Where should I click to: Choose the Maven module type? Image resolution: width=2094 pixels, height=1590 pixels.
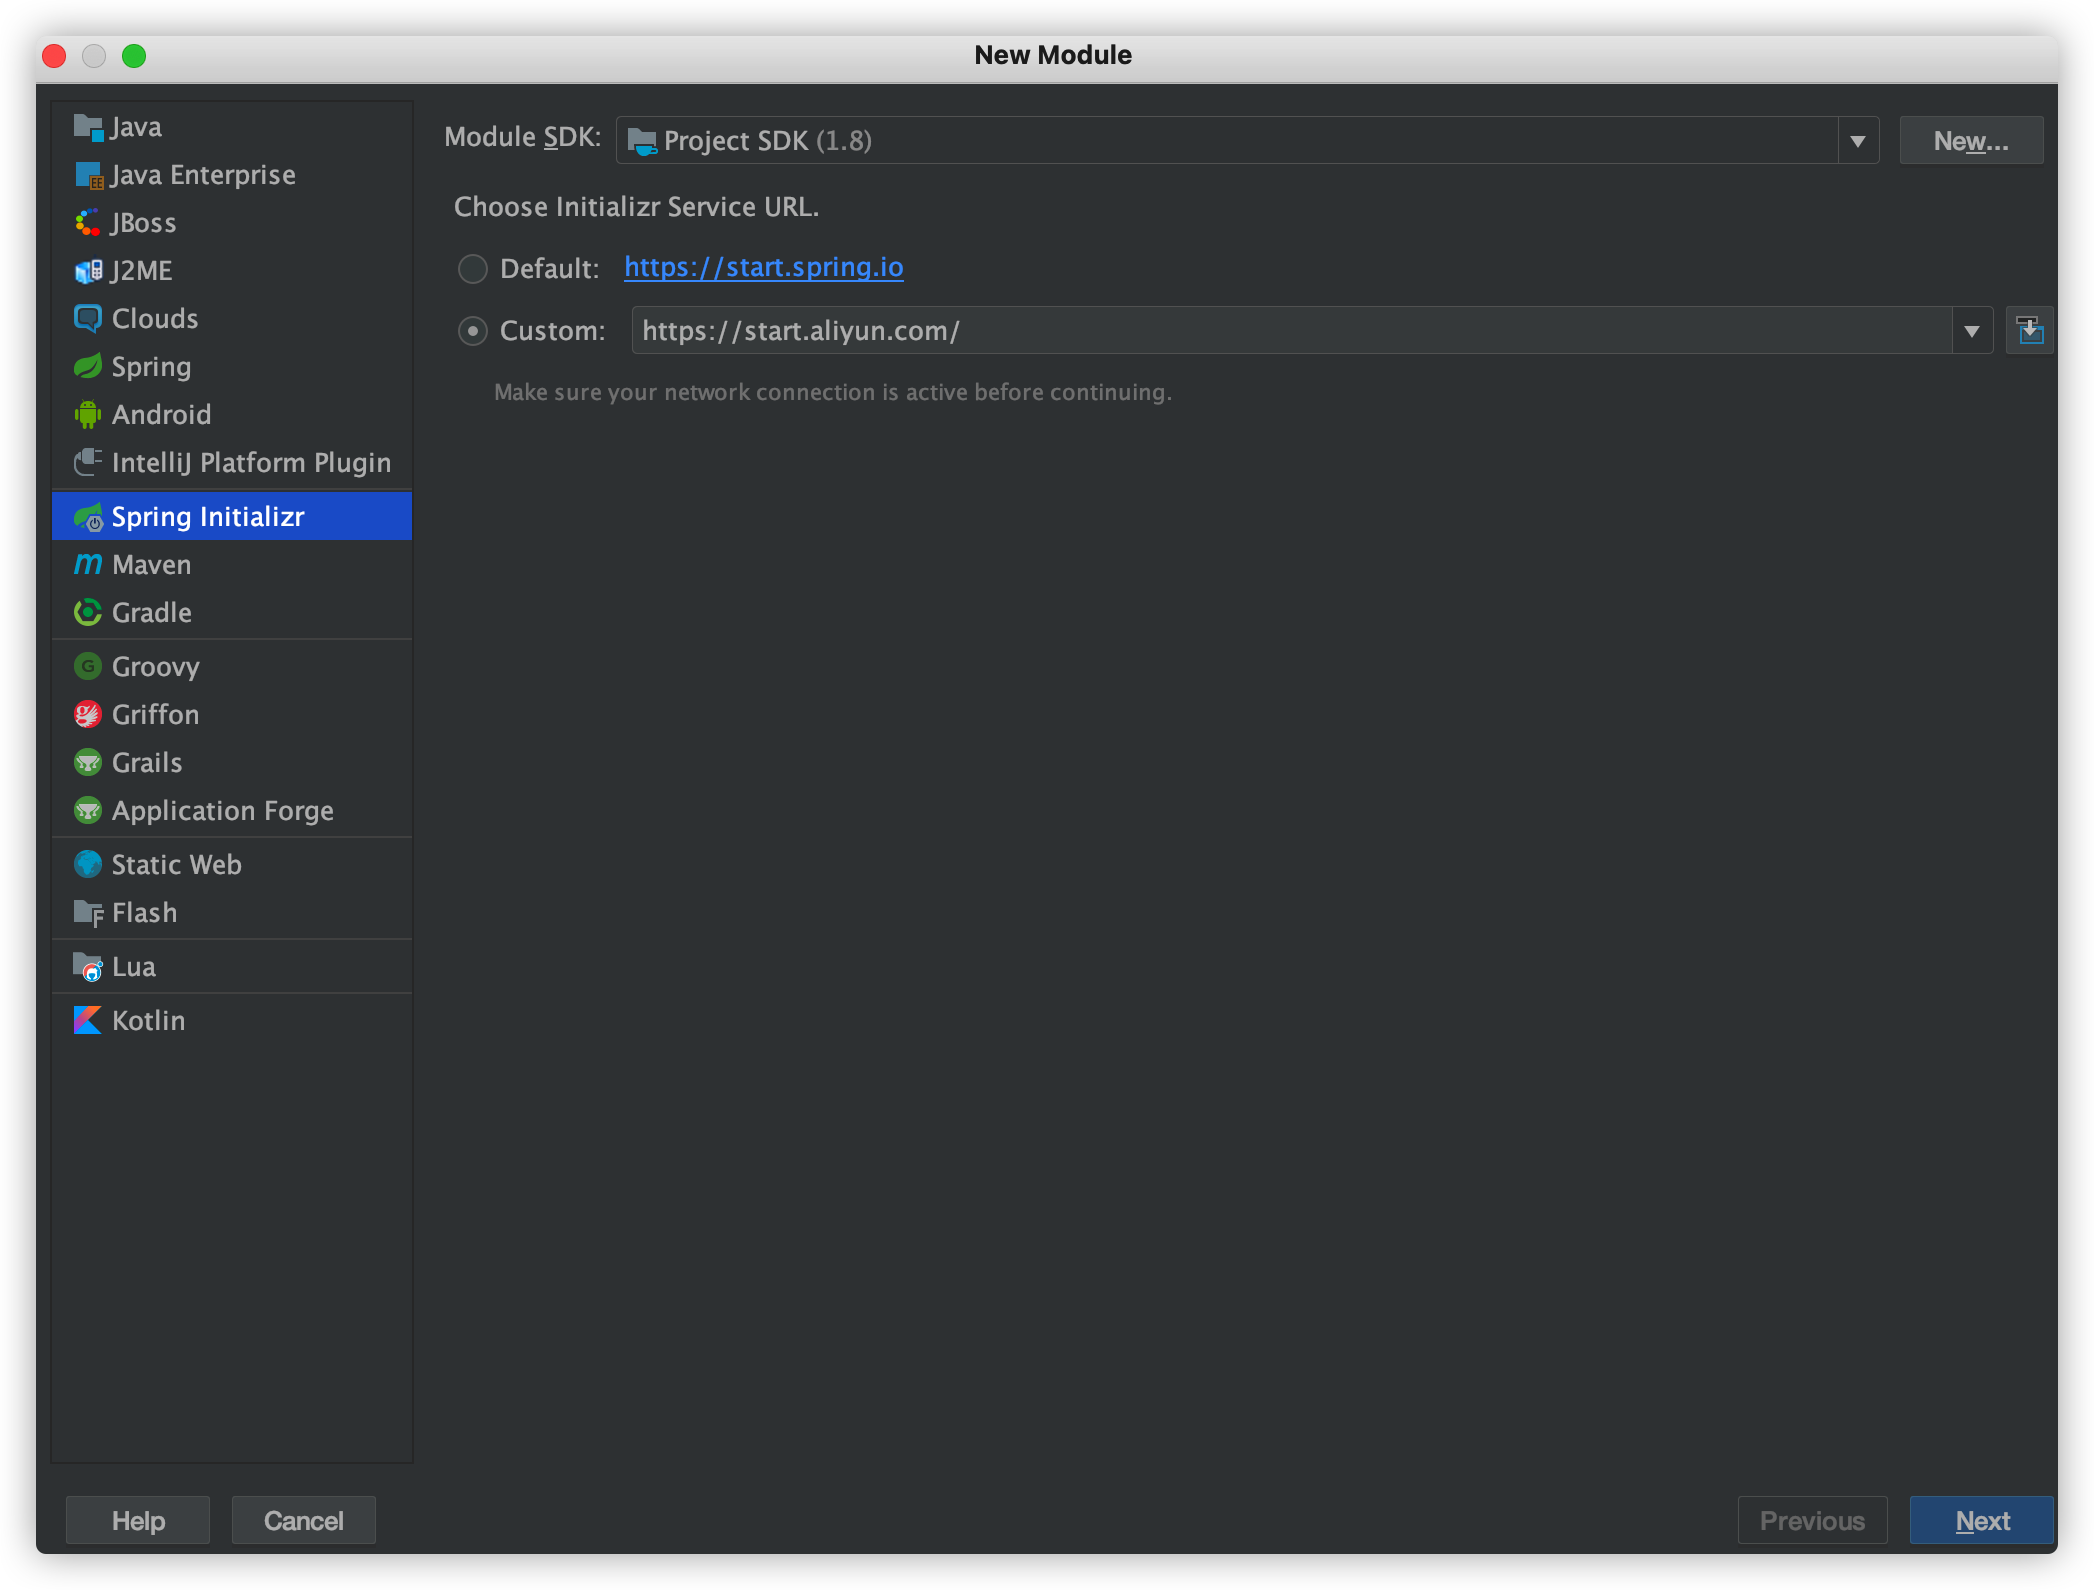[232, 565]
